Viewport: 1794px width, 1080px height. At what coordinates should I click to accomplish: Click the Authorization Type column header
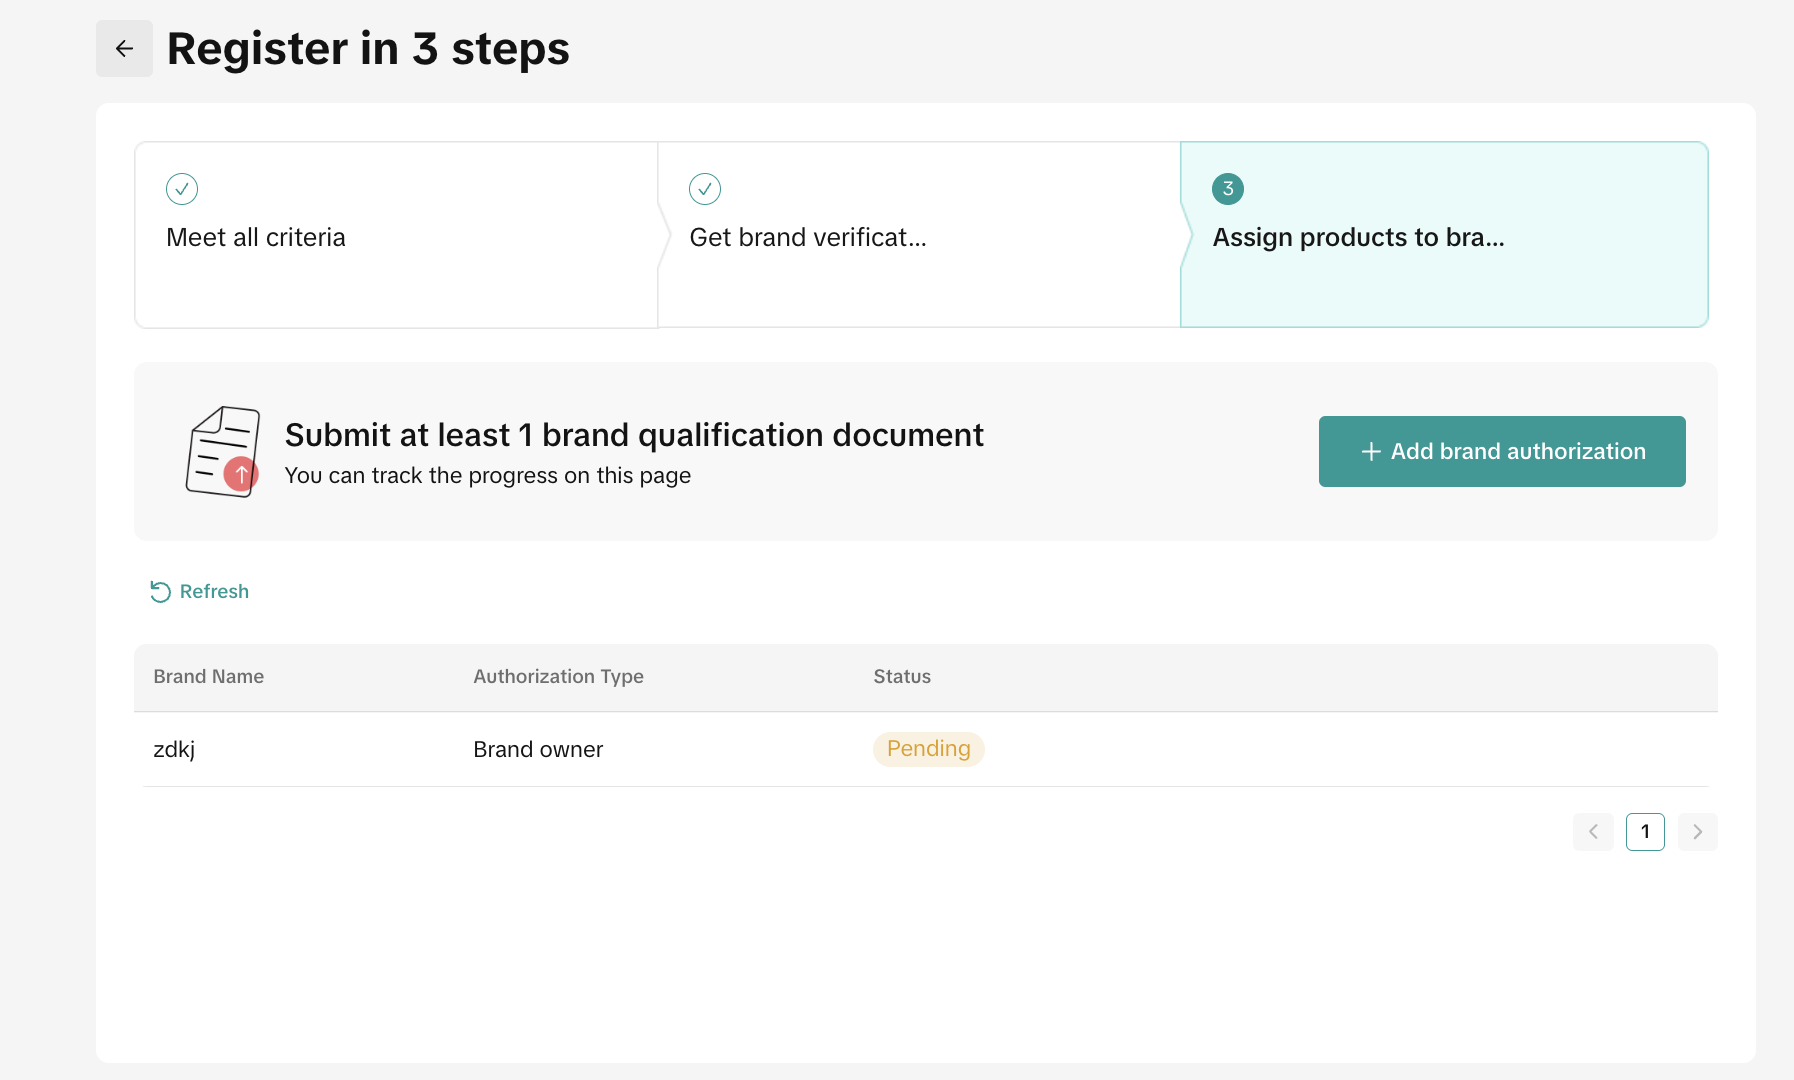tap(558, 677)
